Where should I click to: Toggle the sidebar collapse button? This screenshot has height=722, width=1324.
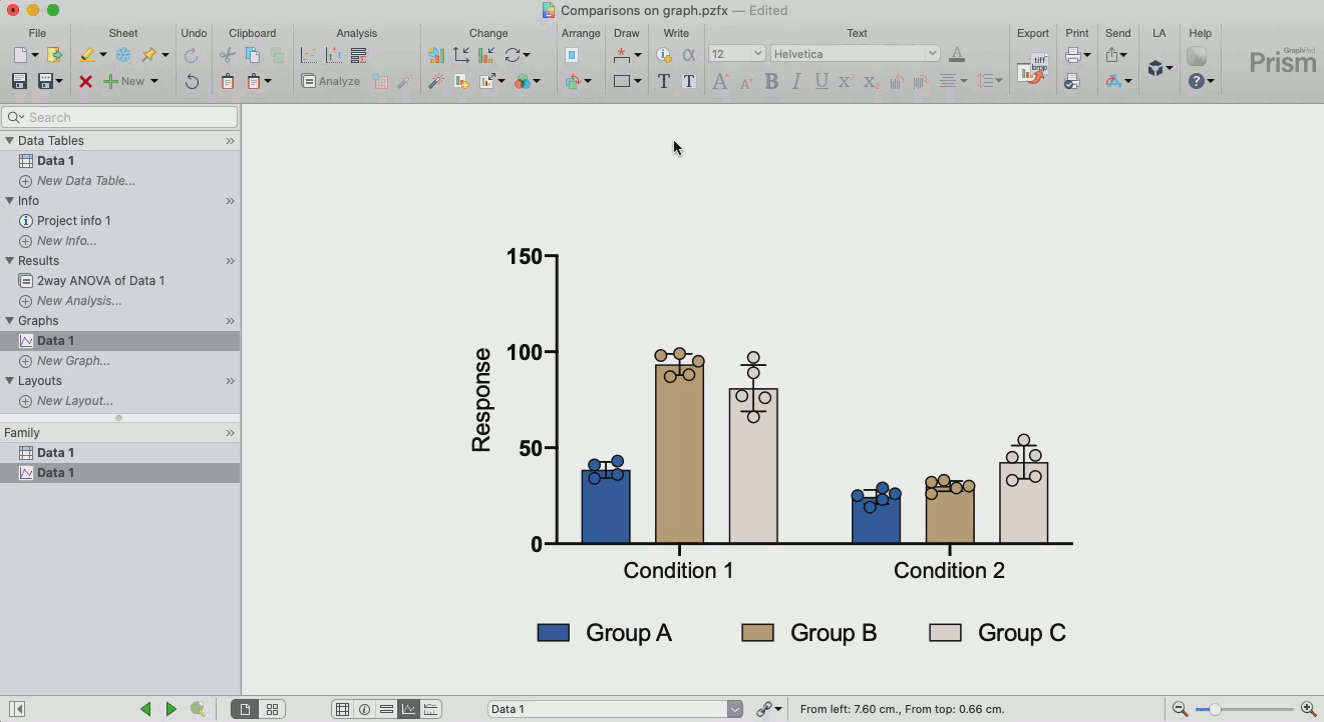[17, 709]
